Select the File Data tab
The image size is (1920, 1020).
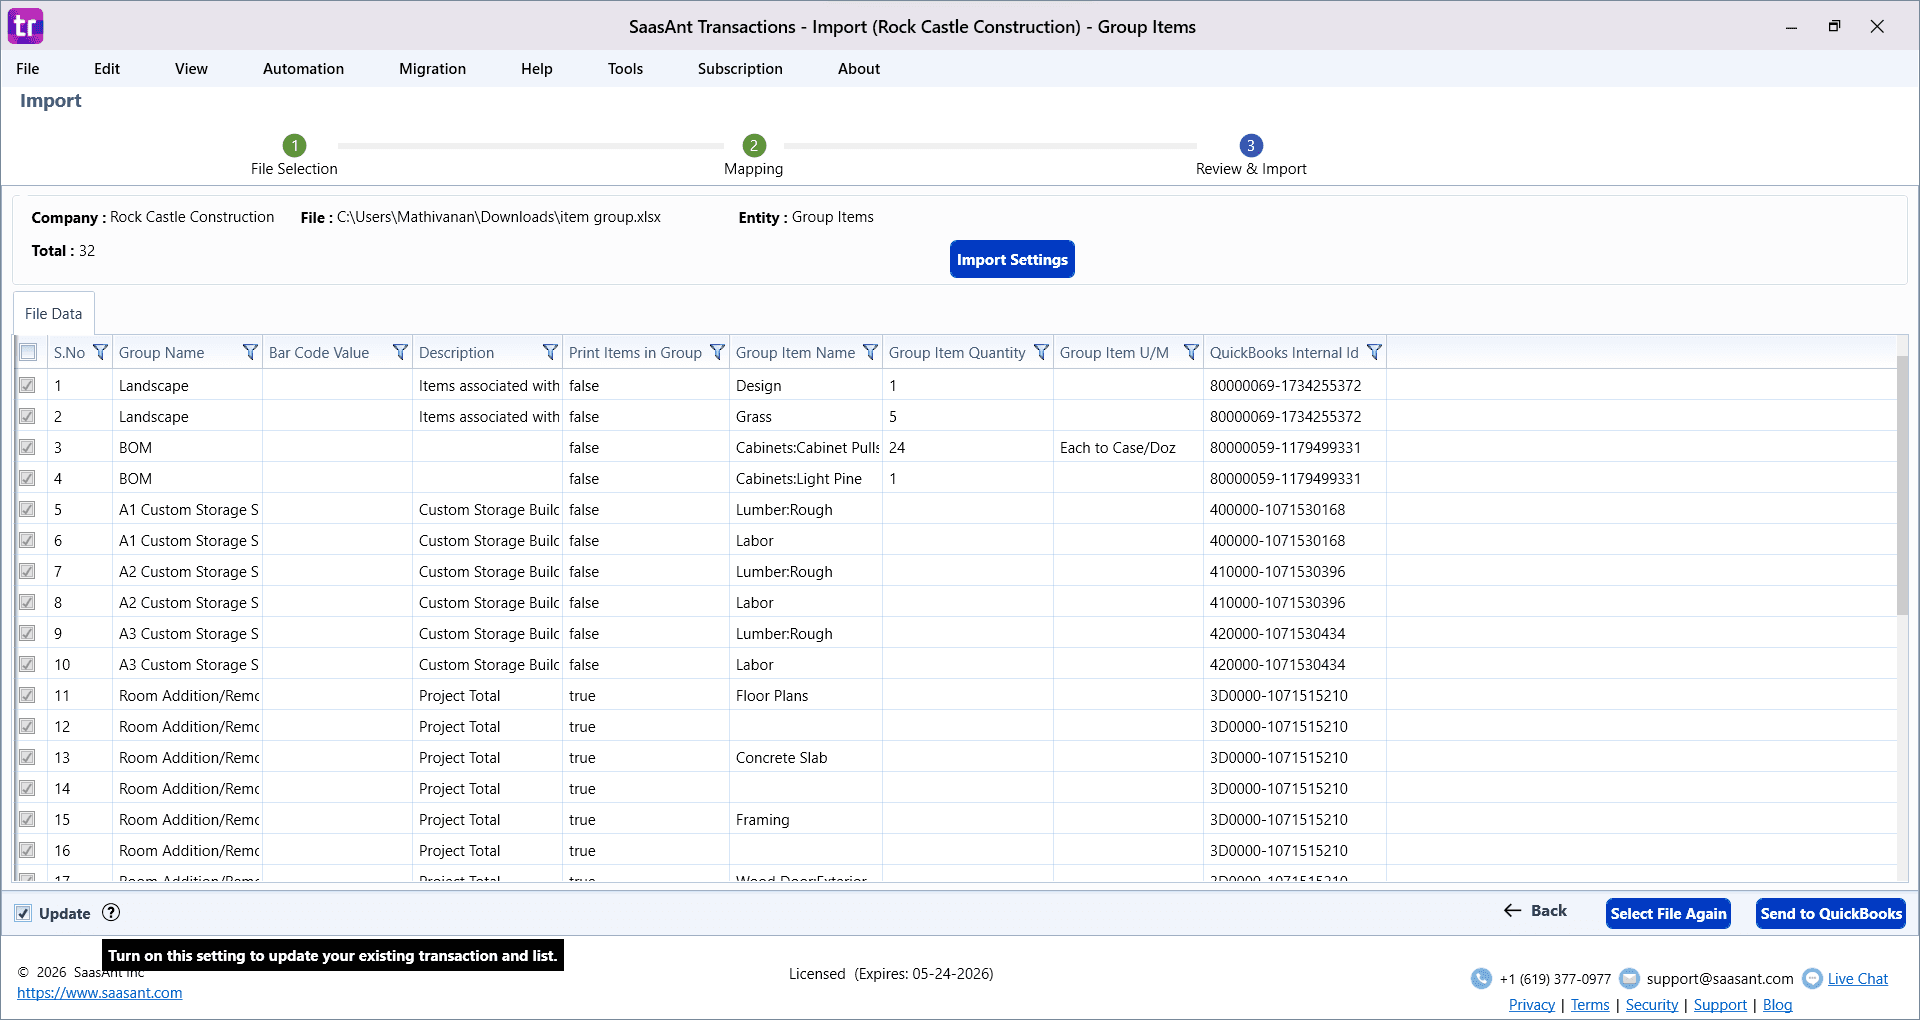point(54,314)
